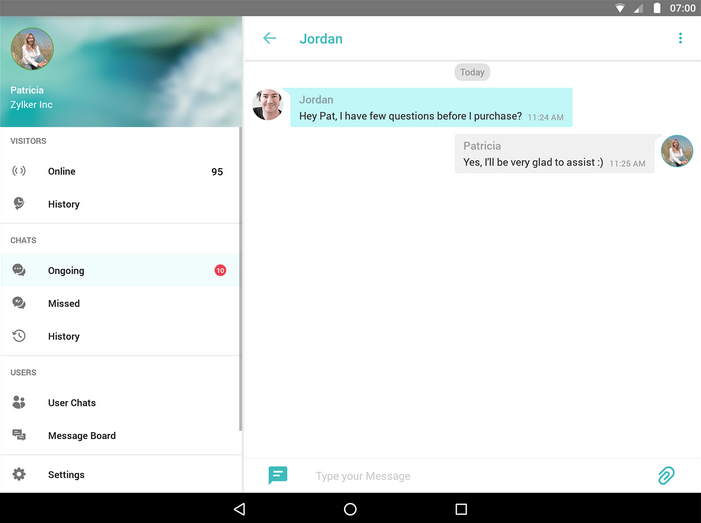Click the Chats History clock icon

point(19,336)
